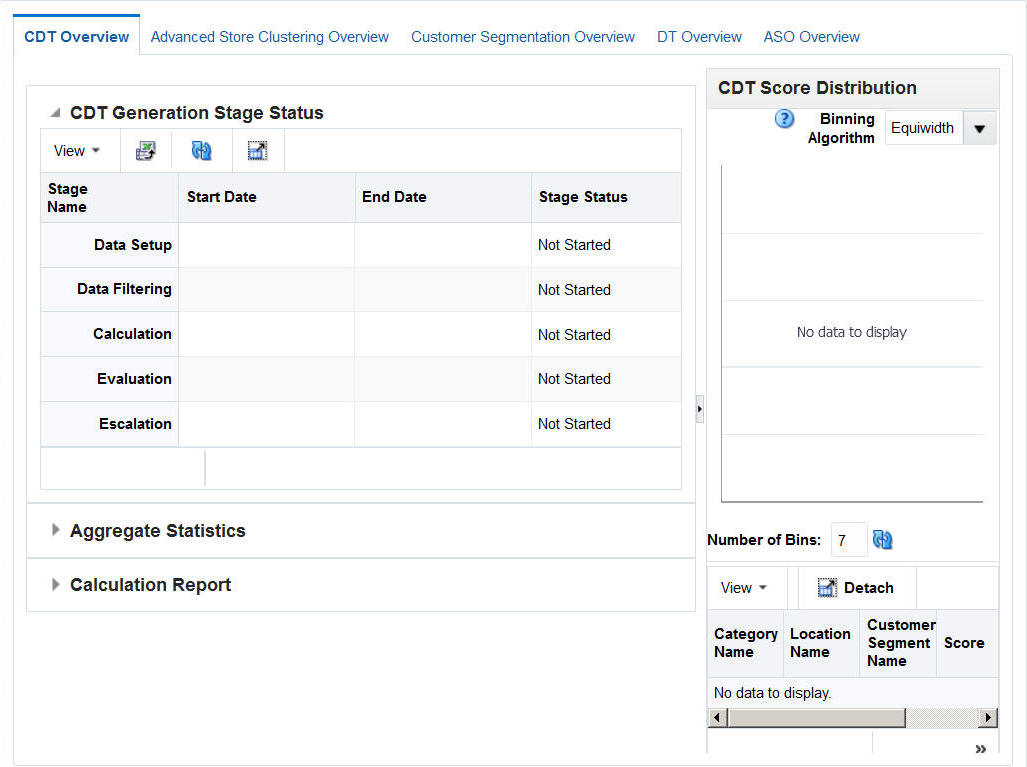Open the Customer Segmentation Overview tab
This screenshot has width=1027, height=767.
coord(523,37)
